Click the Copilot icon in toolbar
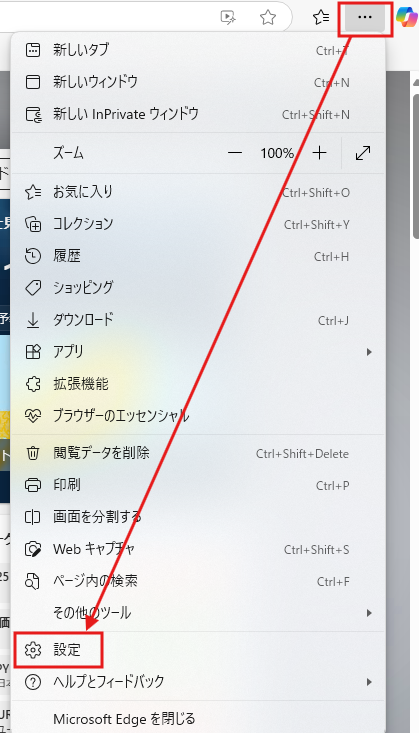 [x=406, y=17]
